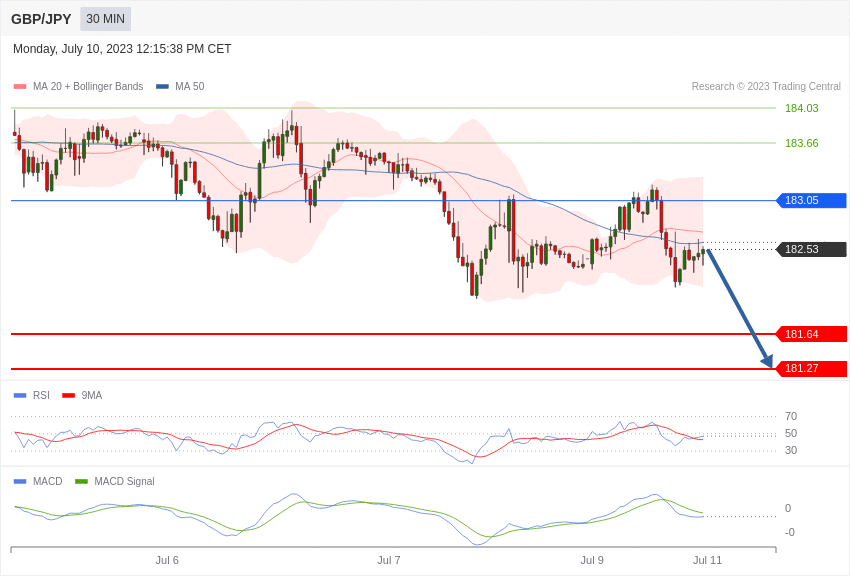Click the red 181.27 support price tag

click(x=812, y=368)
